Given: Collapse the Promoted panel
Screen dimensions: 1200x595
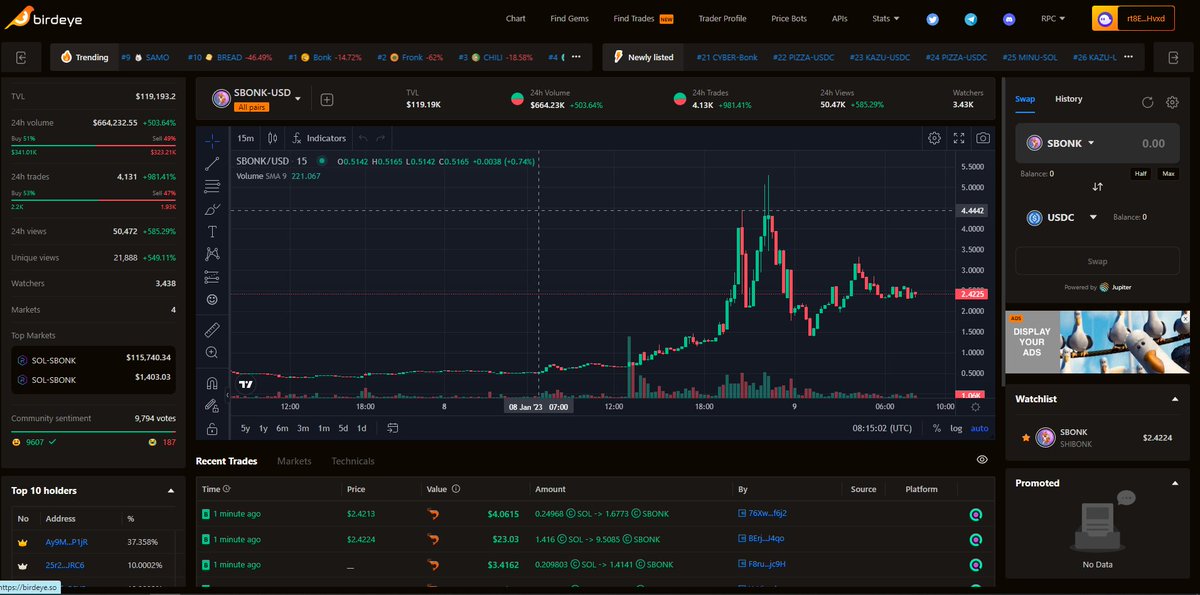Looking at the screenshot, I should [1174, 483].
